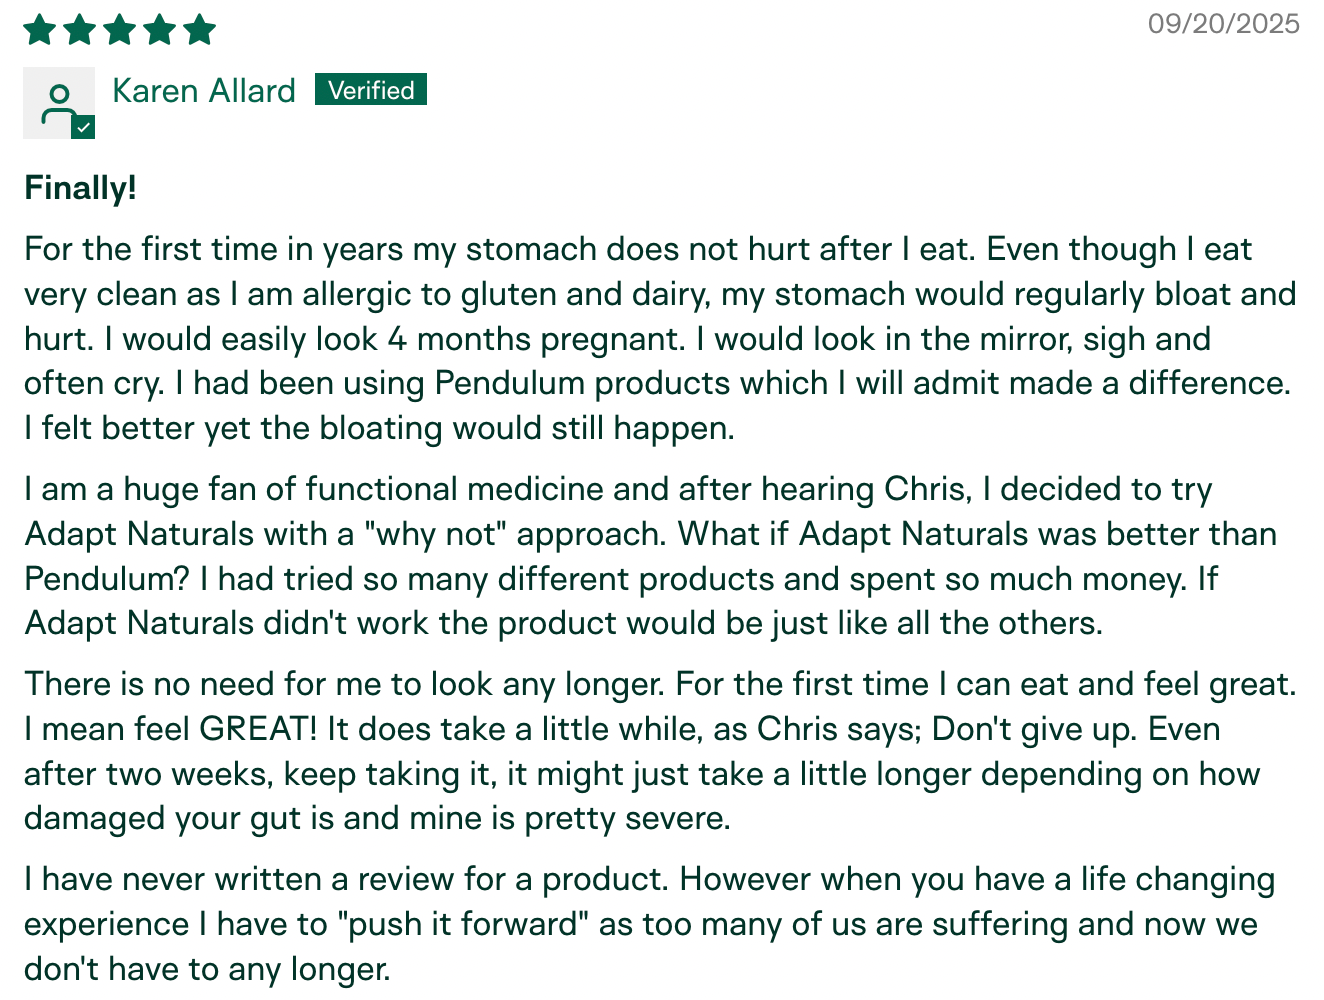Click the review title "Finally!"

point(80,188)
